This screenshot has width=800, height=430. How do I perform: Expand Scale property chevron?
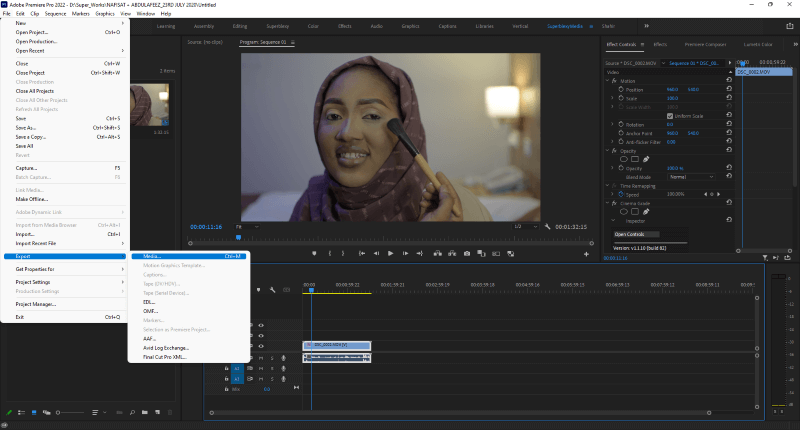point(612,98)
